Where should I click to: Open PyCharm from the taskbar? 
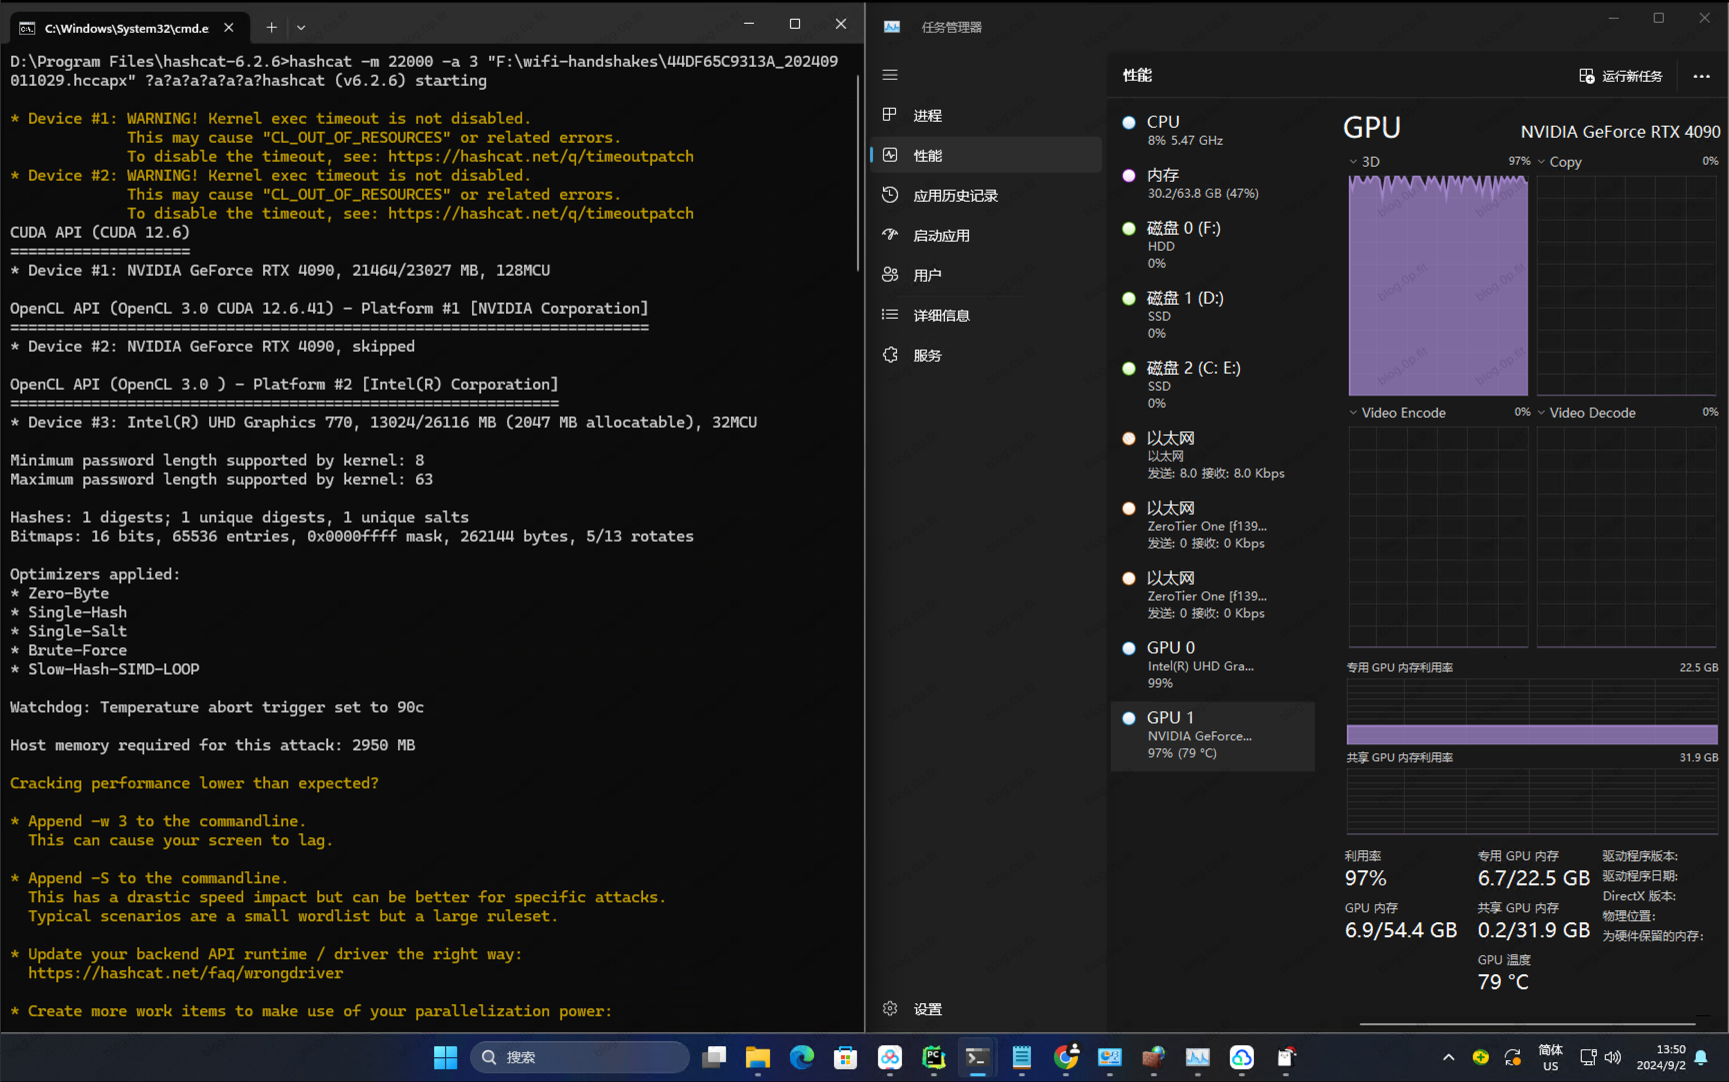[934, 1057]
